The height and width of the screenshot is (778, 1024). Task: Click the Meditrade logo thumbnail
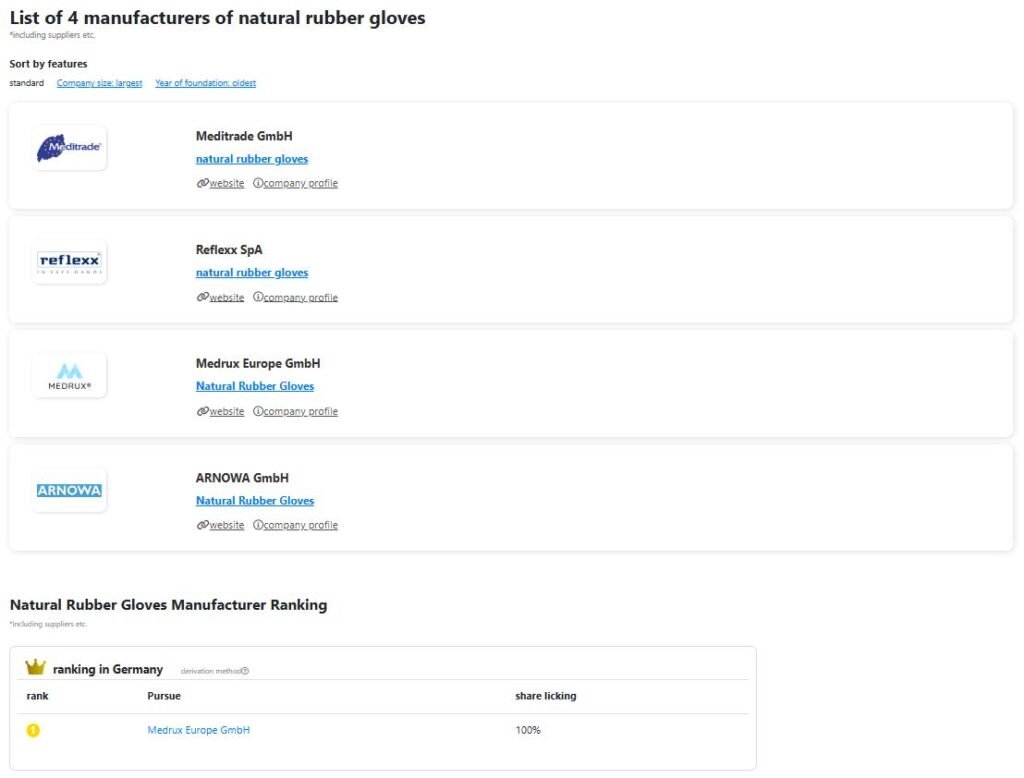tap(69, 148)
